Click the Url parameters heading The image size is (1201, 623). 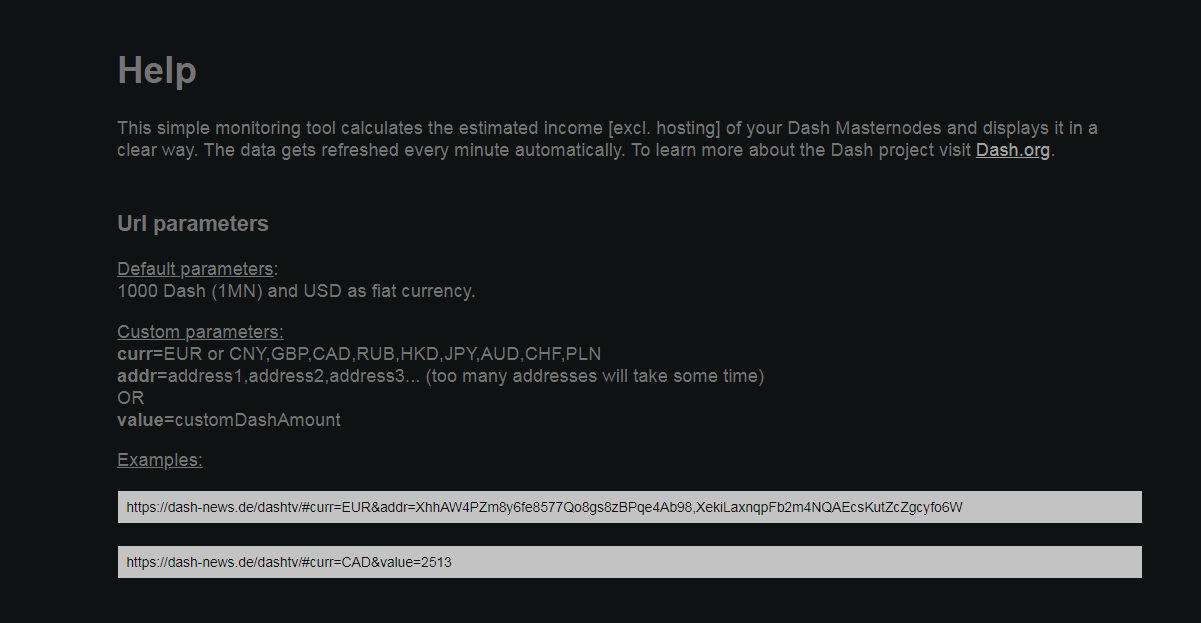[193, 224]
